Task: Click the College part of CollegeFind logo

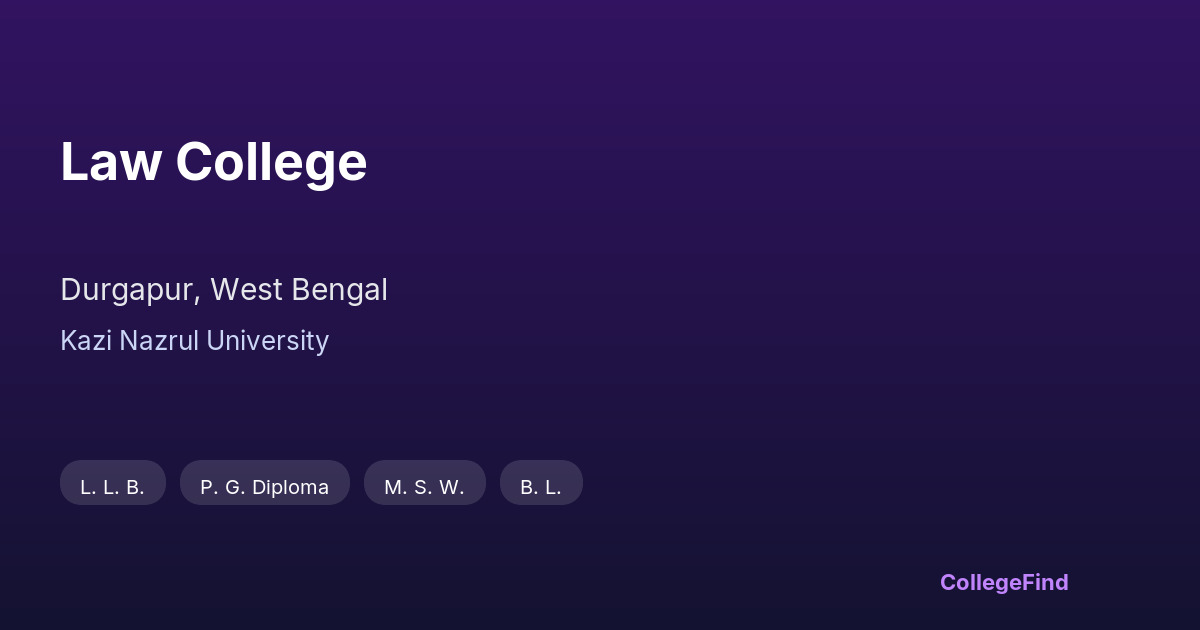Action: click(981, 582)
